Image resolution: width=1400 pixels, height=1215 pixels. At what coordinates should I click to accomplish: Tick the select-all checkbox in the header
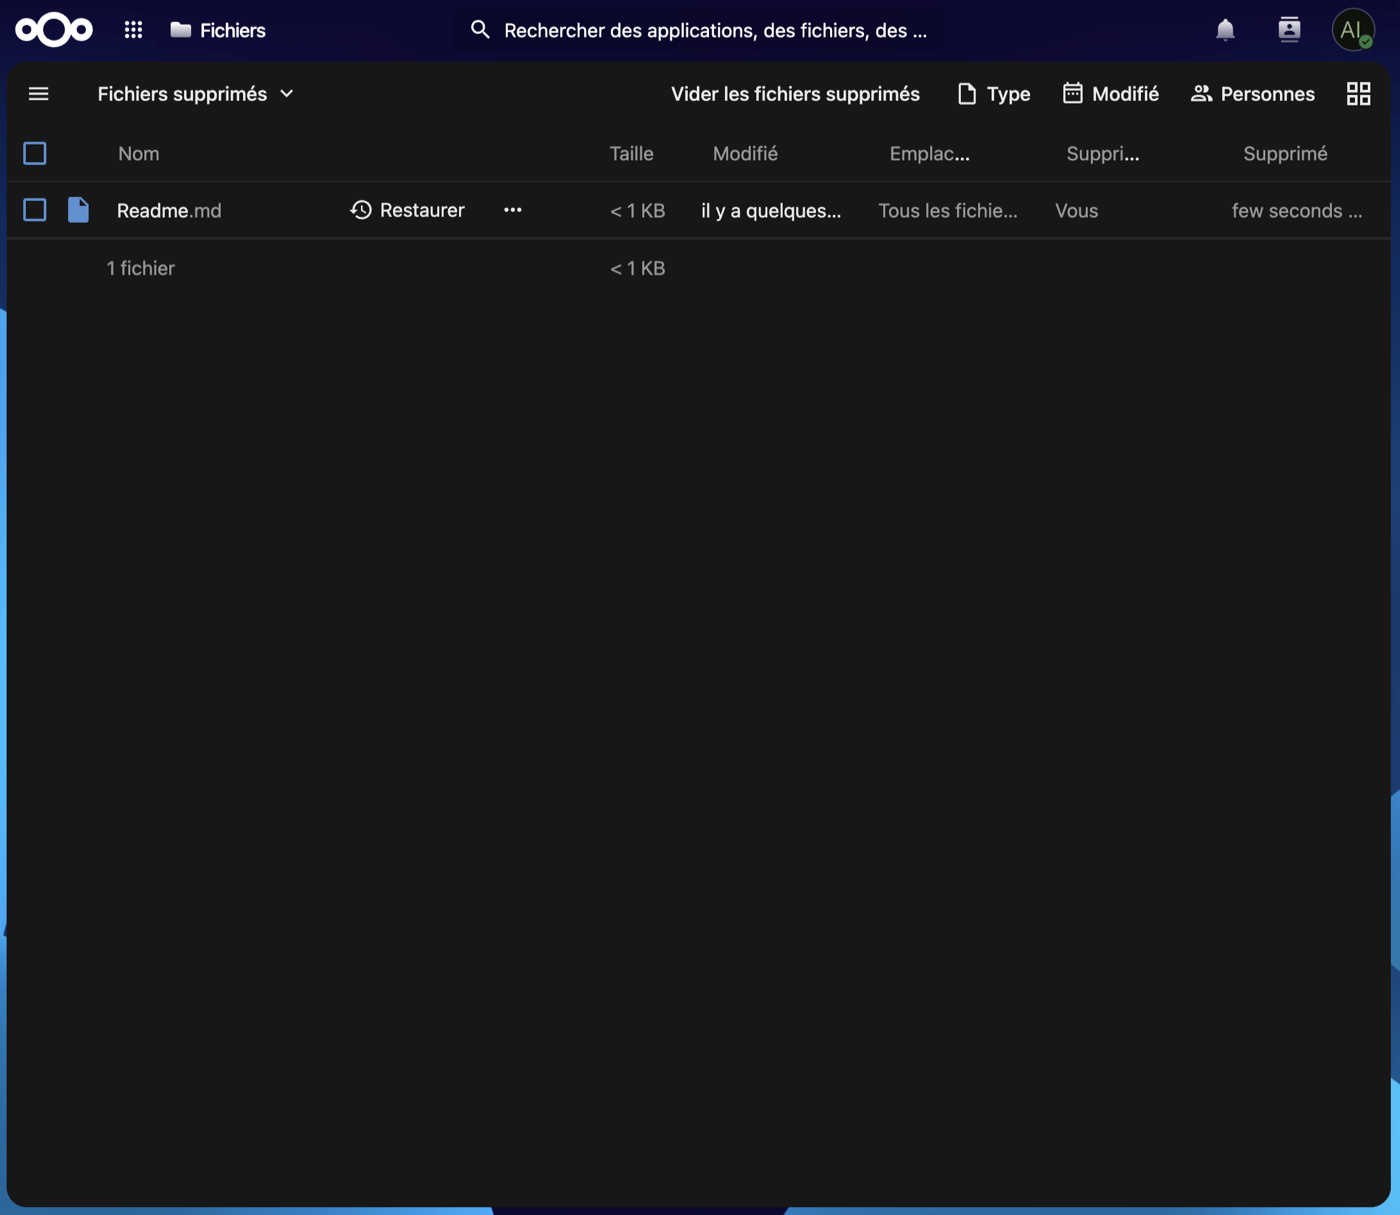click(35, 153)
